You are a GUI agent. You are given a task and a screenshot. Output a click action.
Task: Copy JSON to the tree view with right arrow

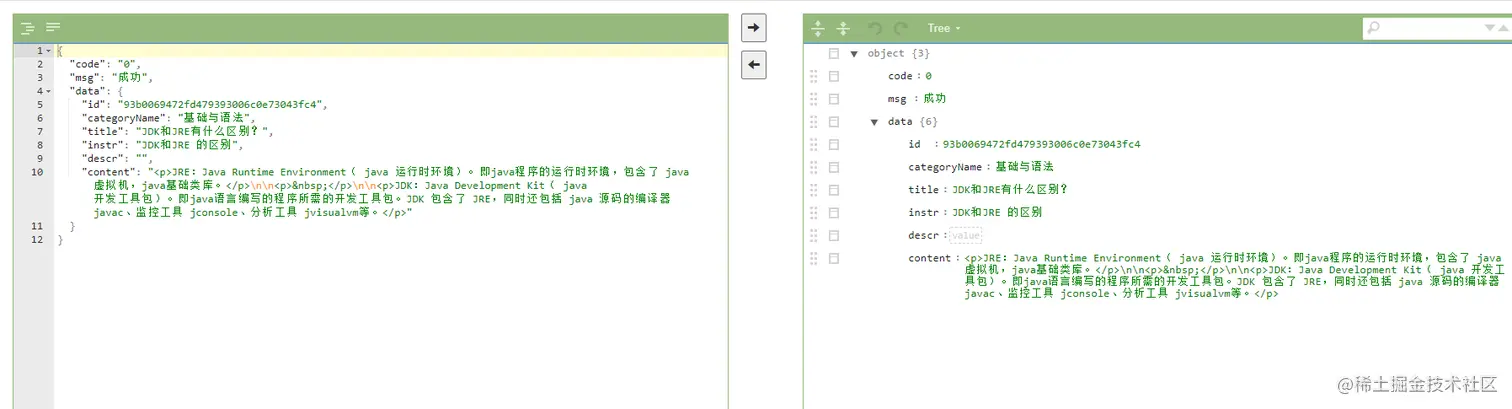click(753, 28)
